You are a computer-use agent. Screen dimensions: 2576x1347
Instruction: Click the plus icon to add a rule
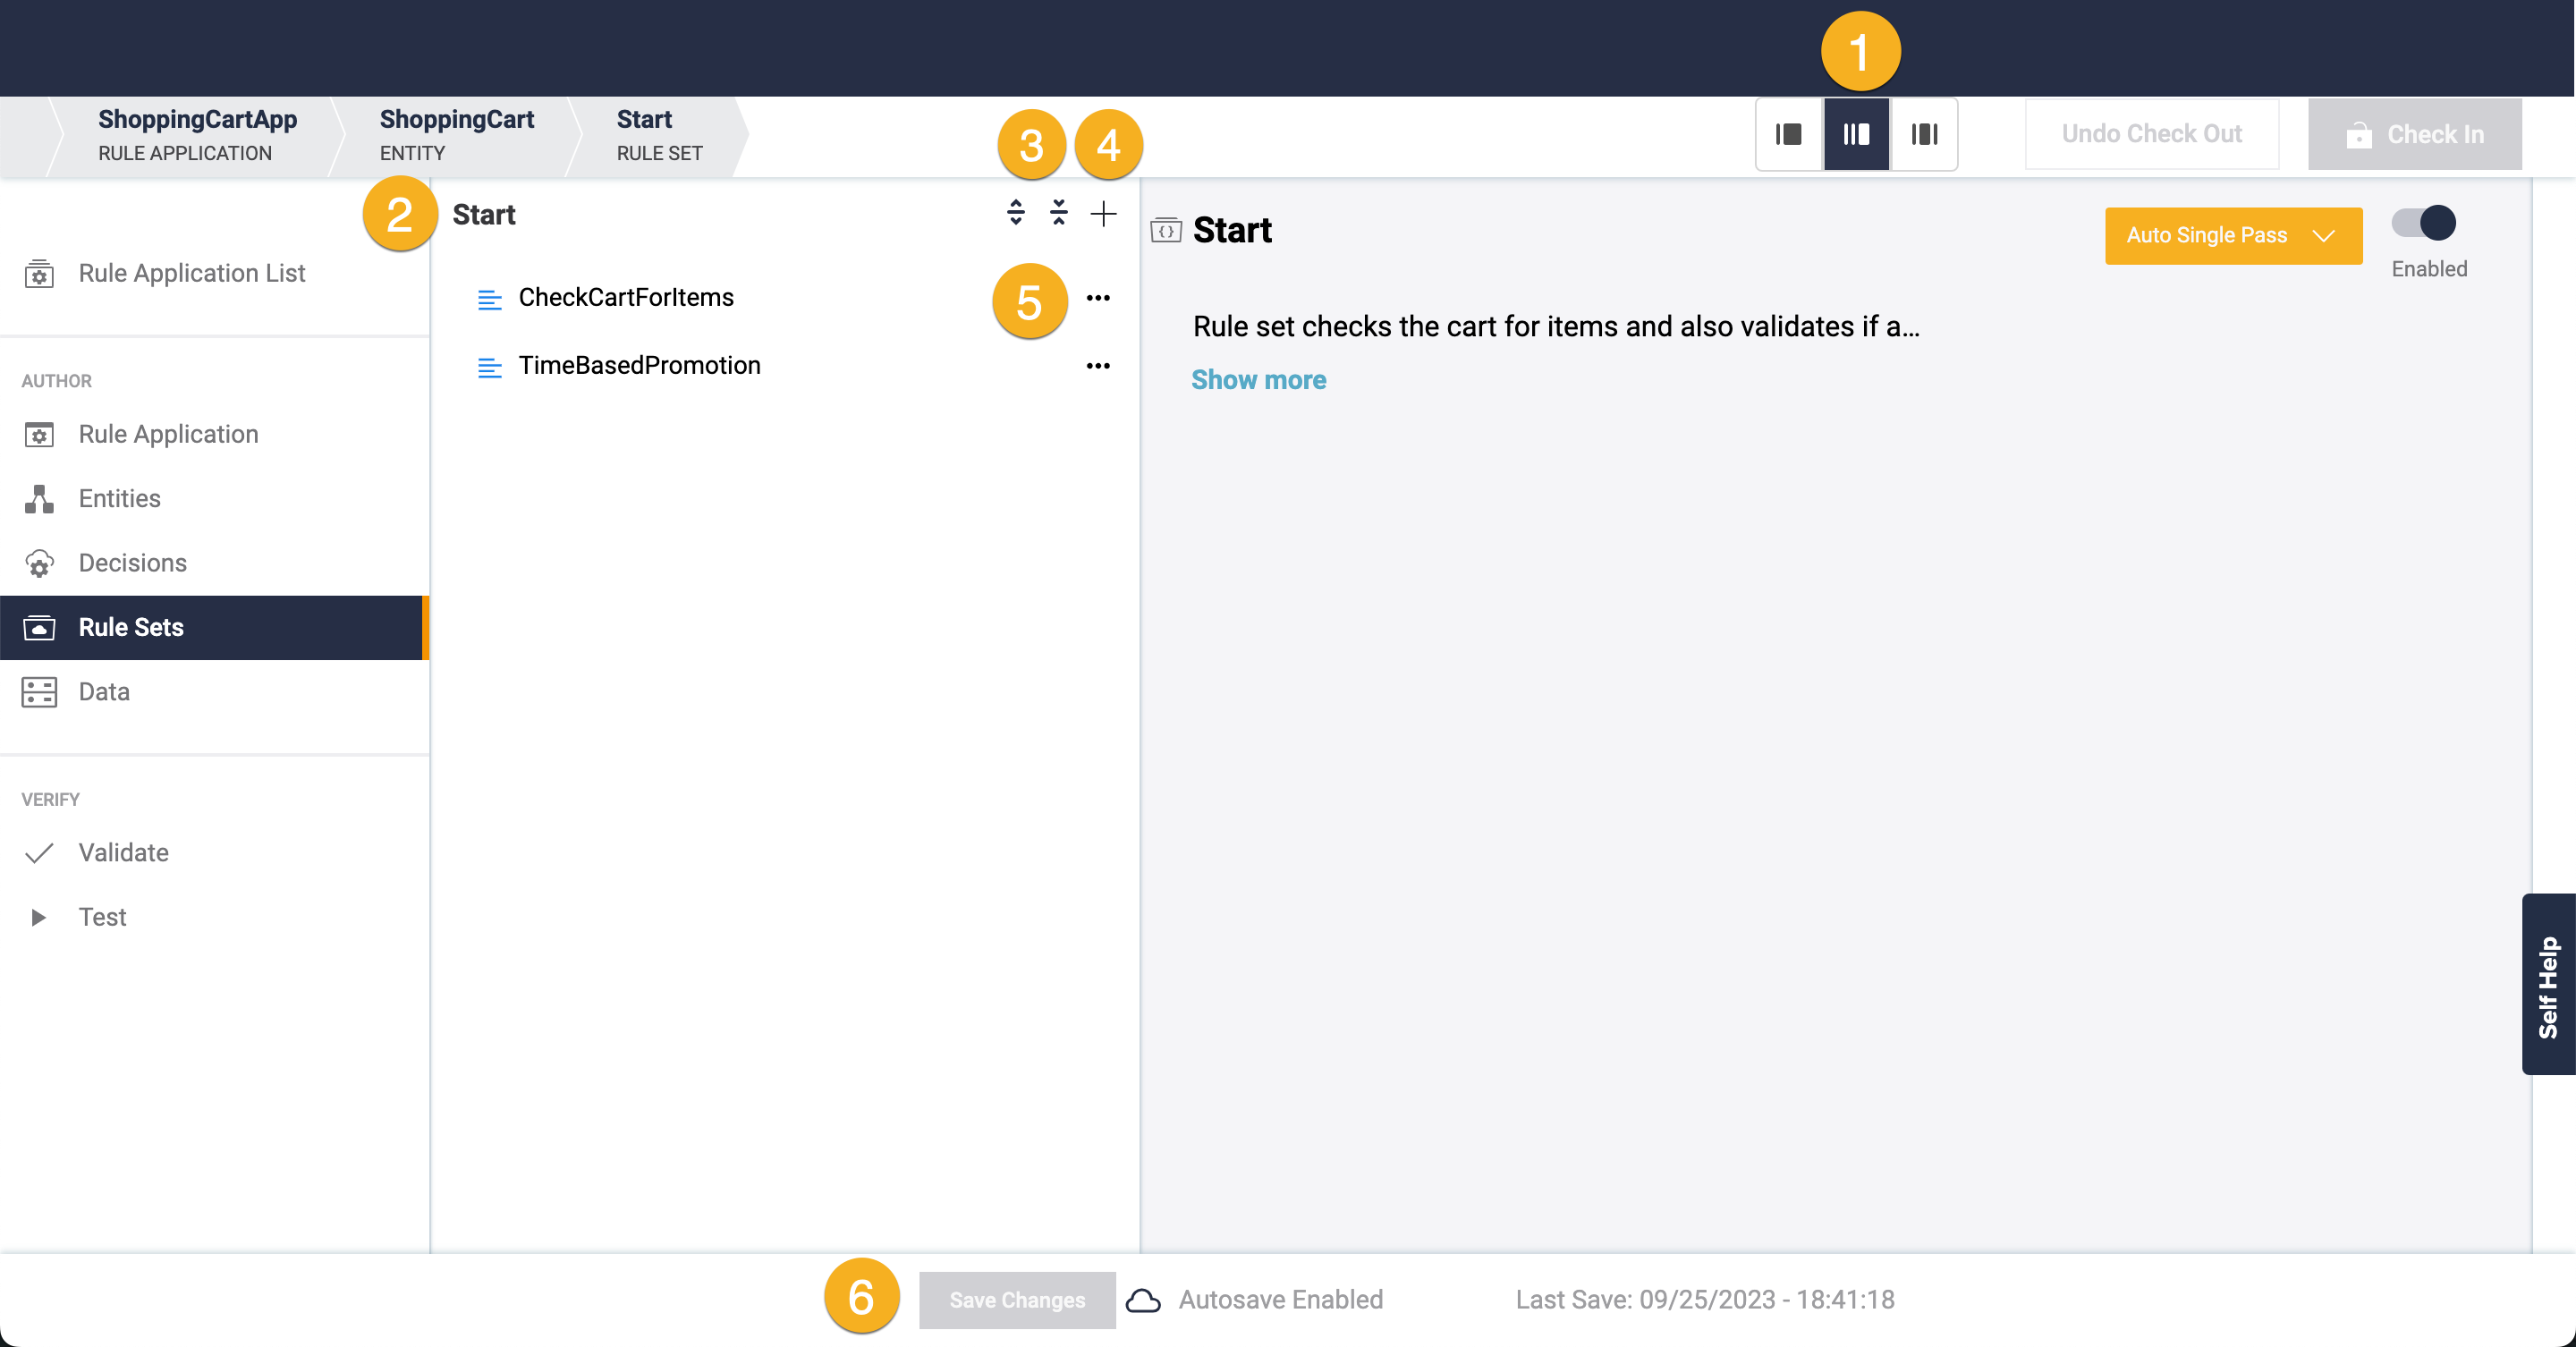point(1103,213)
